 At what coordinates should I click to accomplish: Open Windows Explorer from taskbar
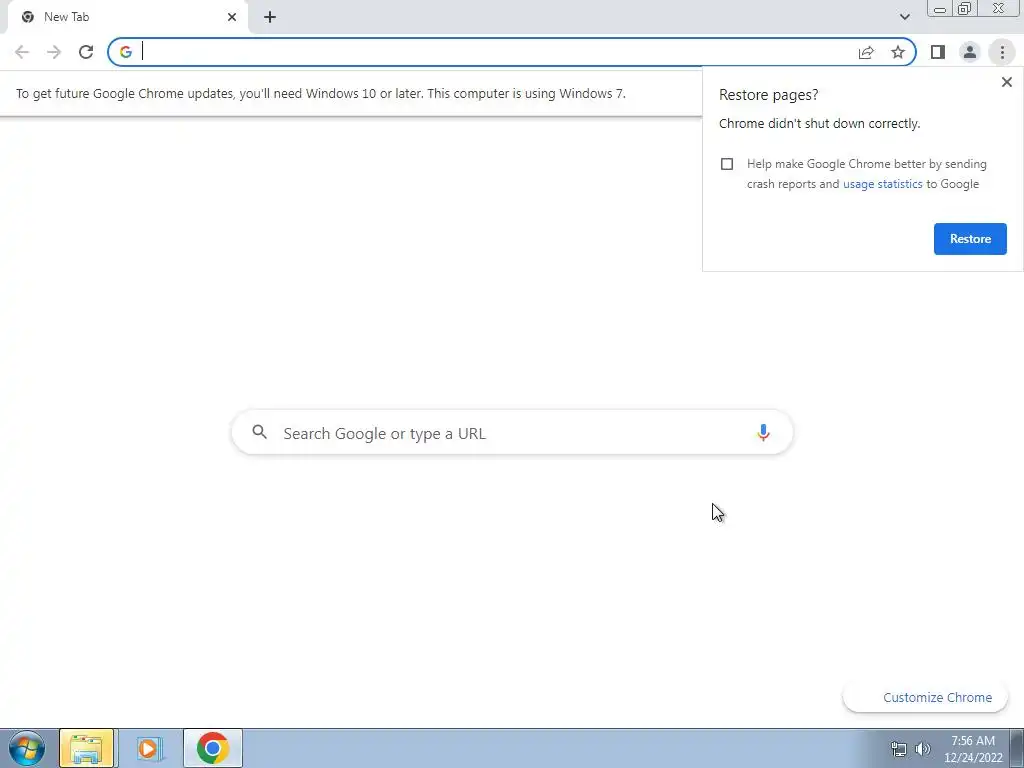point(86,748)
